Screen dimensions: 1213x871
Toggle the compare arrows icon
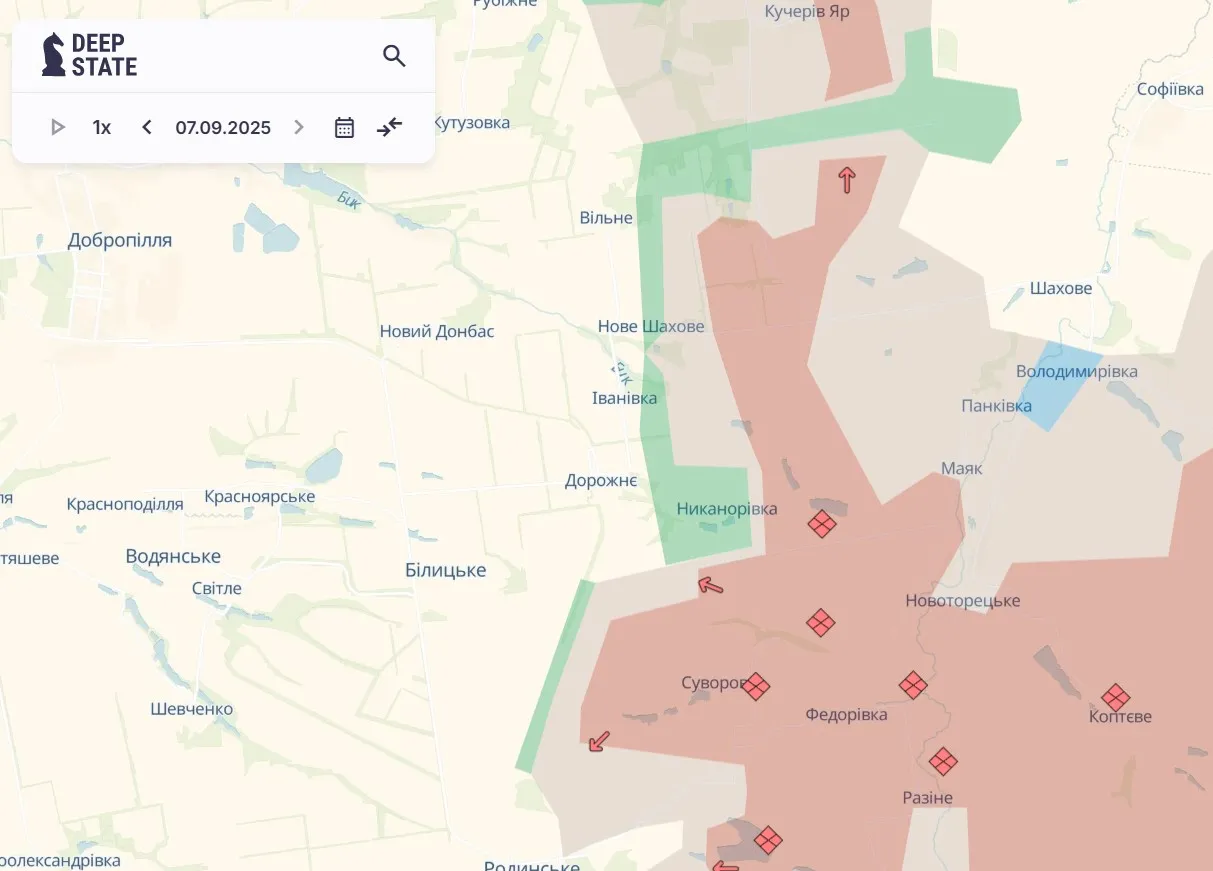pos(389,127)
